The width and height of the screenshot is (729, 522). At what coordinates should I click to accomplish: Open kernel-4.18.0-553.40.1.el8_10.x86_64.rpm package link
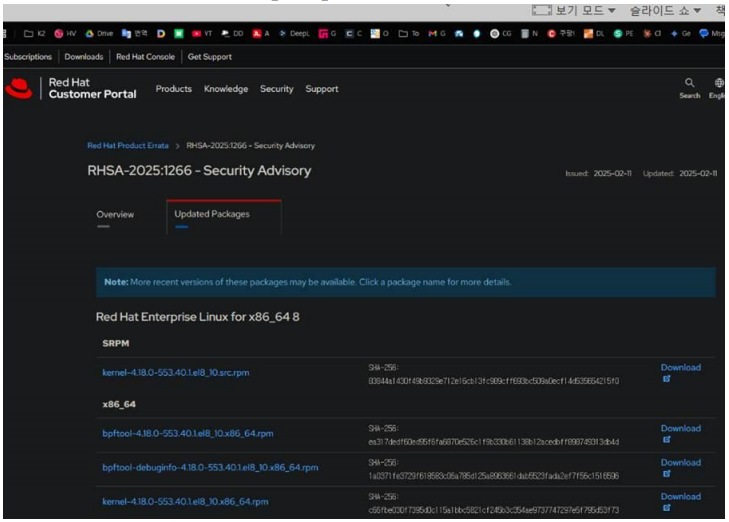(x=185, y=502)
